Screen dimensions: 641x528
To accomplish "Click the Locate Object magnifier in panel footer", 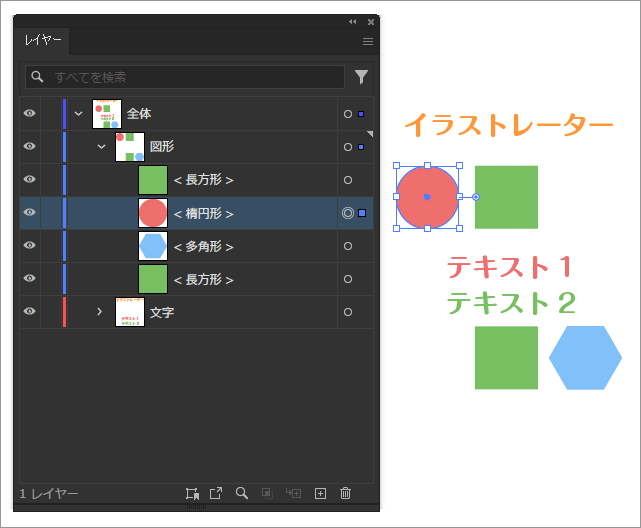I will (242, 493).
